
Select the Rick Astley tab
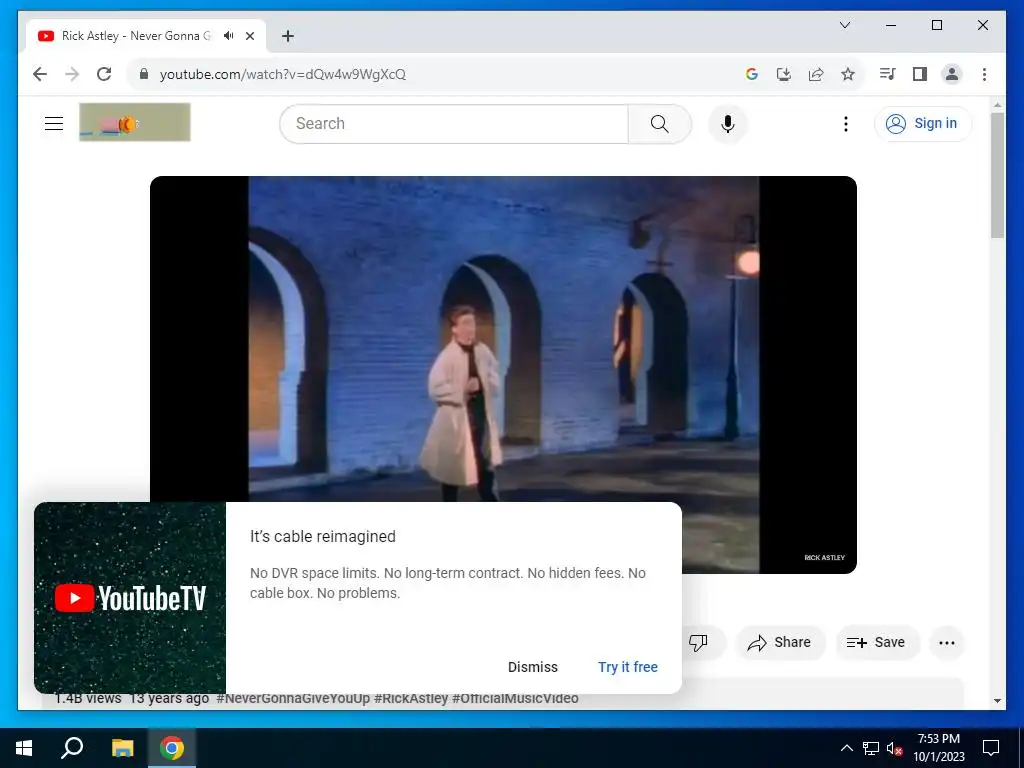(146, 36)
